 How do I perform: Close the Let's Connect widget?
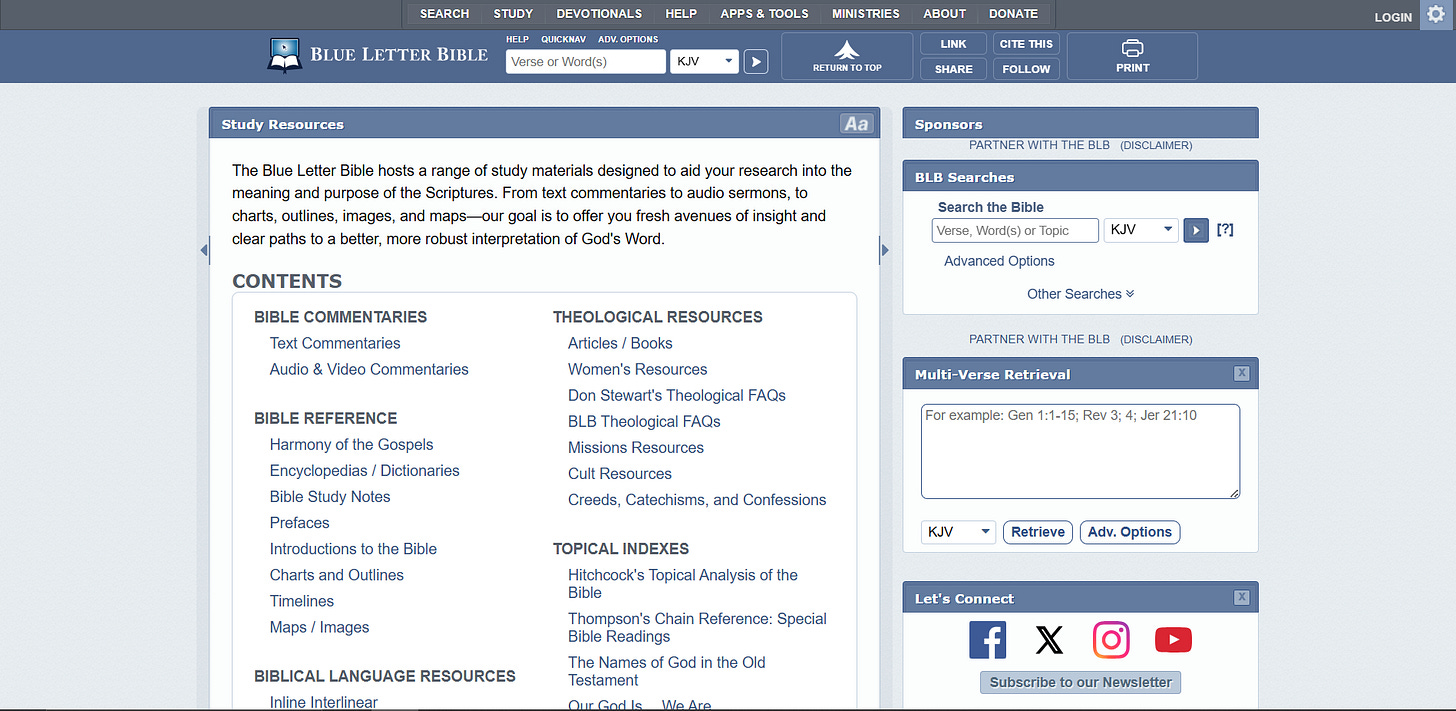pos(1242,597)
